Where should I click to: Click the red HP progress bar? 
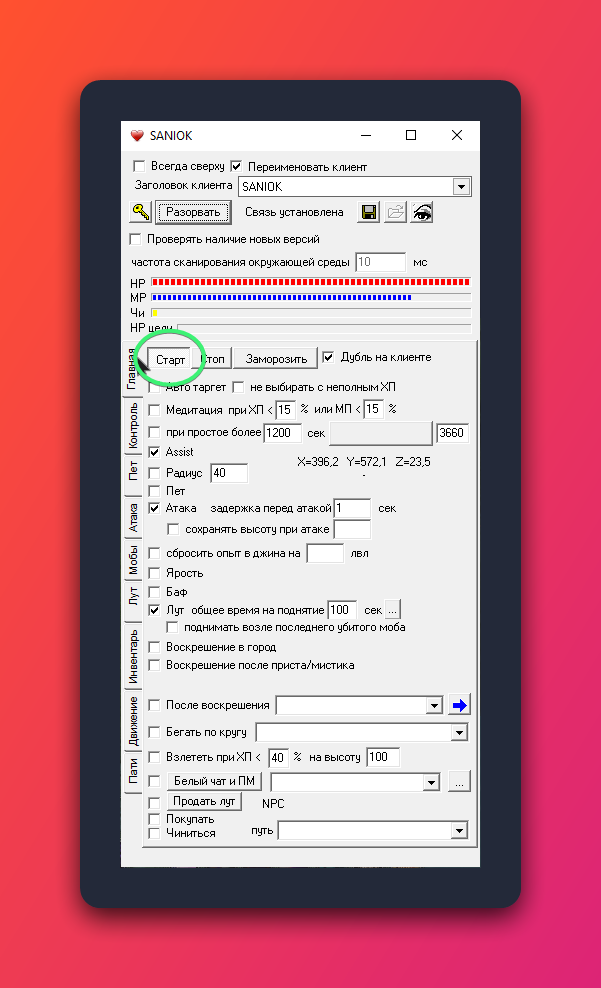click(x=310, y=283)
